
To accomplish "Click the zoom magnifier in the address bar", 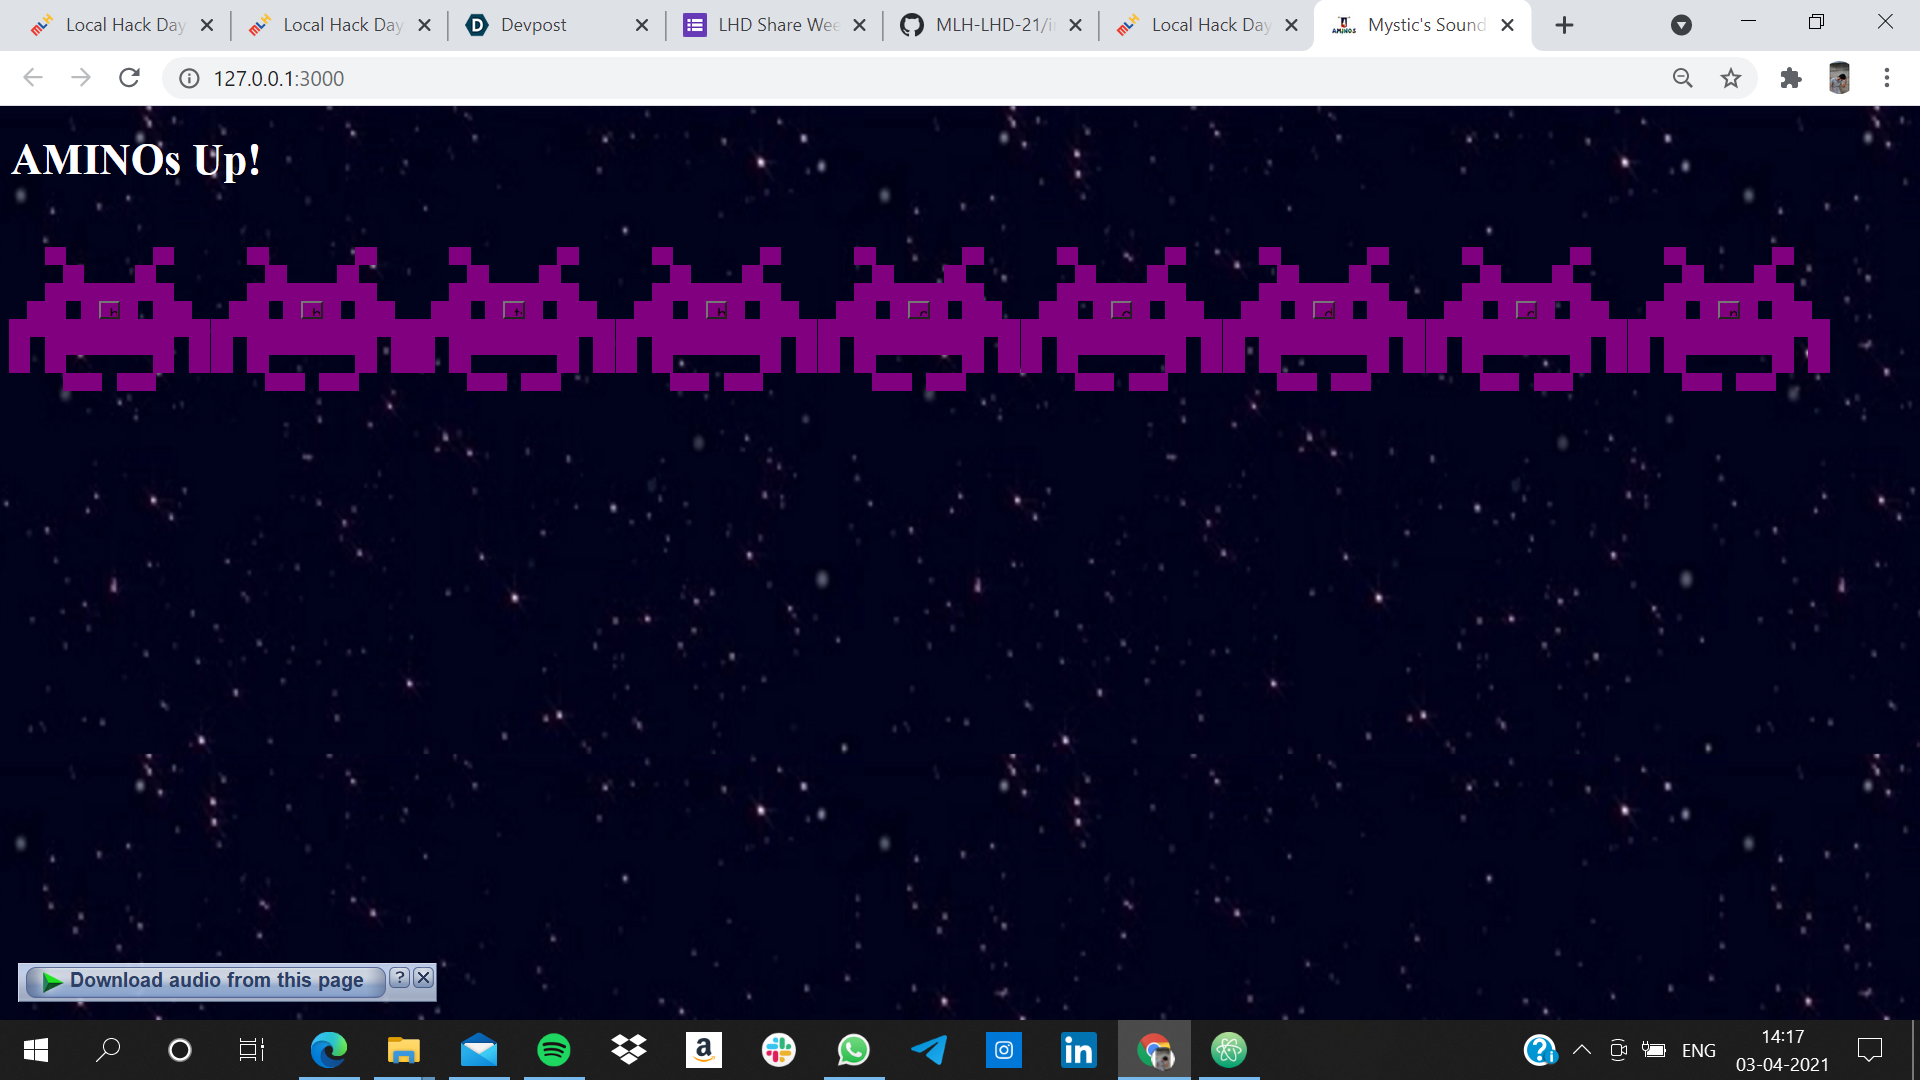I will (x=1683, y=78).
